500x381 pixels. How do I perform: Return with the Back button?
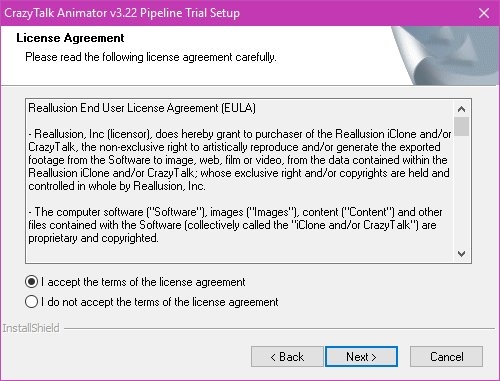[x=287, y=357]
